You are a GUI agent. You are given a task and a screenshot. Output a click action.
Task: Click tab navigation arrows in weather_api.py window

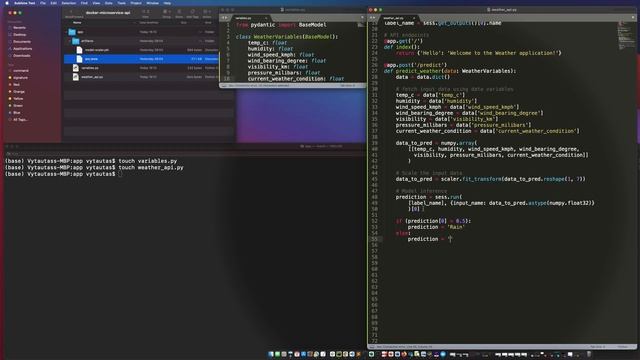pos(372,18)
